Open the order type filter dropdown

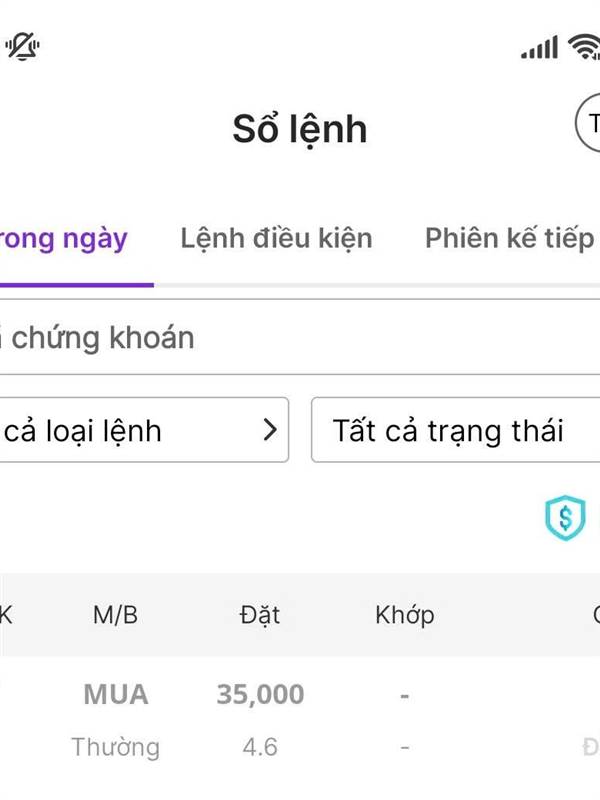click(144, 430)
